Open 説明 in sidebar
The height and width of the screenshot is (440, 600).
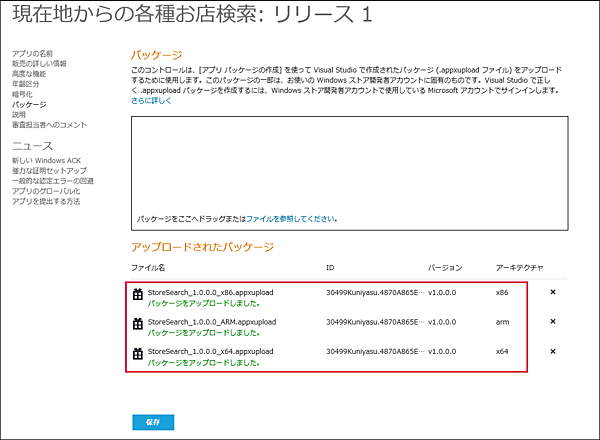click(18, 114)
